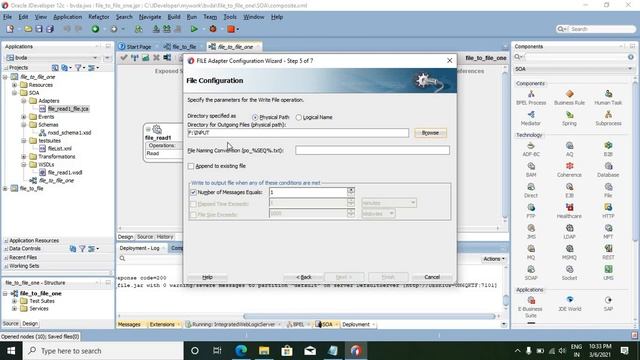Click the Help button in wizard
Screen dimensions: 640x360
[207, 277]
